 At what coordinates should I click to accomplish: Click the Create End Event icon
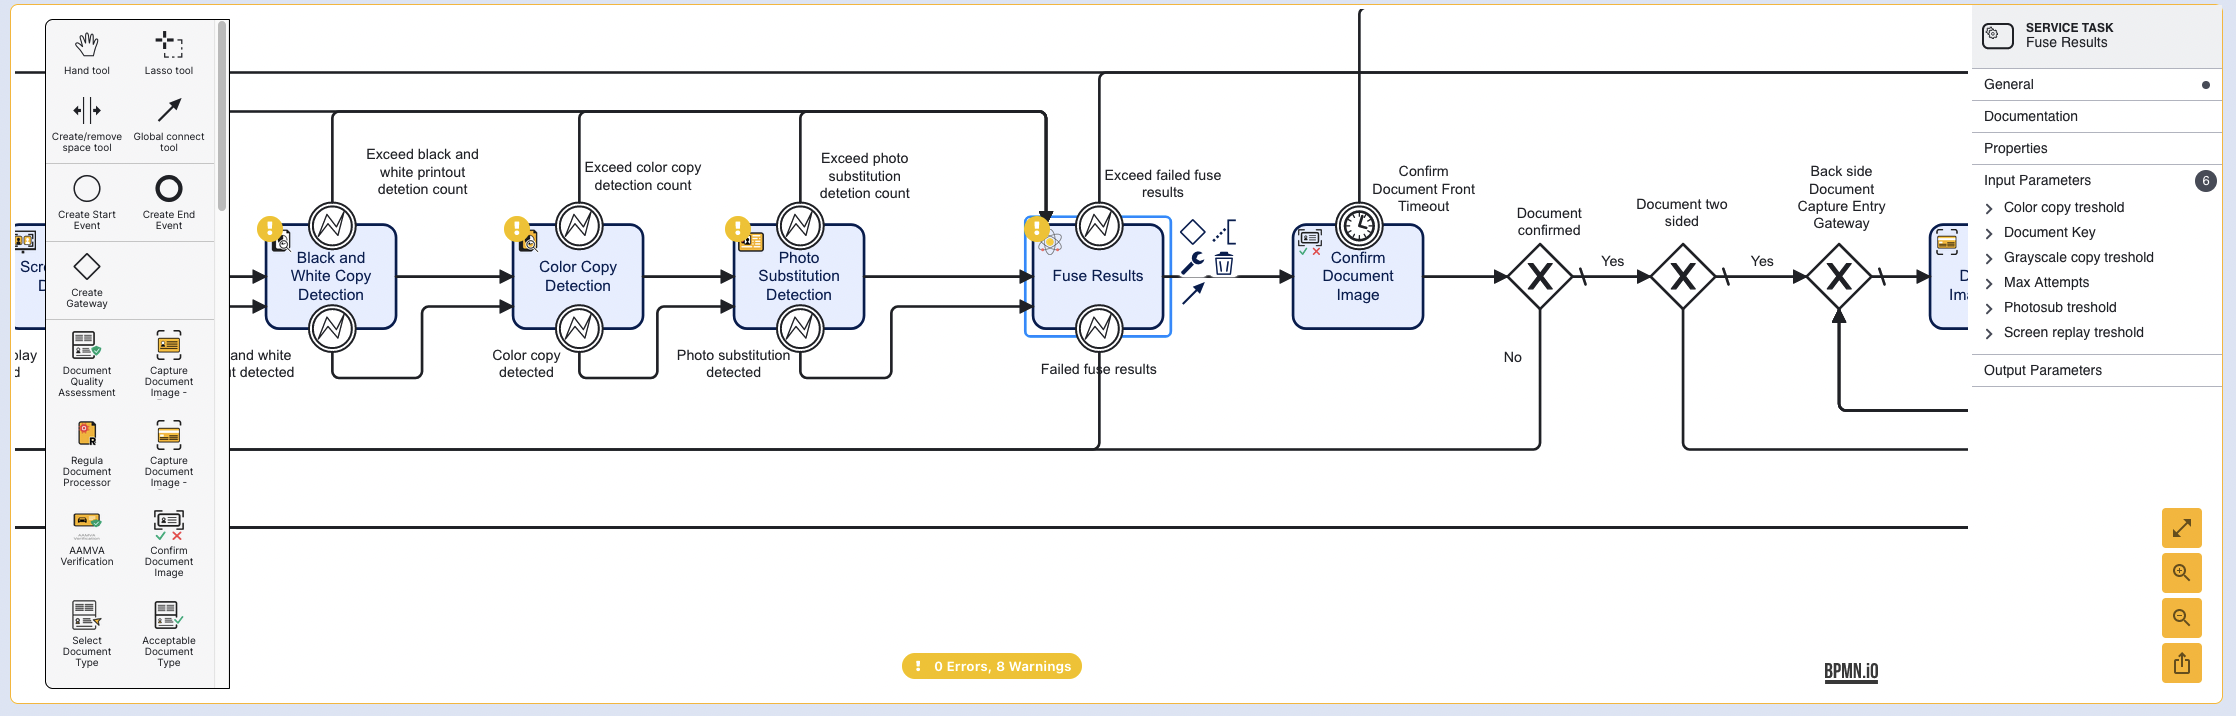[169, 189]
